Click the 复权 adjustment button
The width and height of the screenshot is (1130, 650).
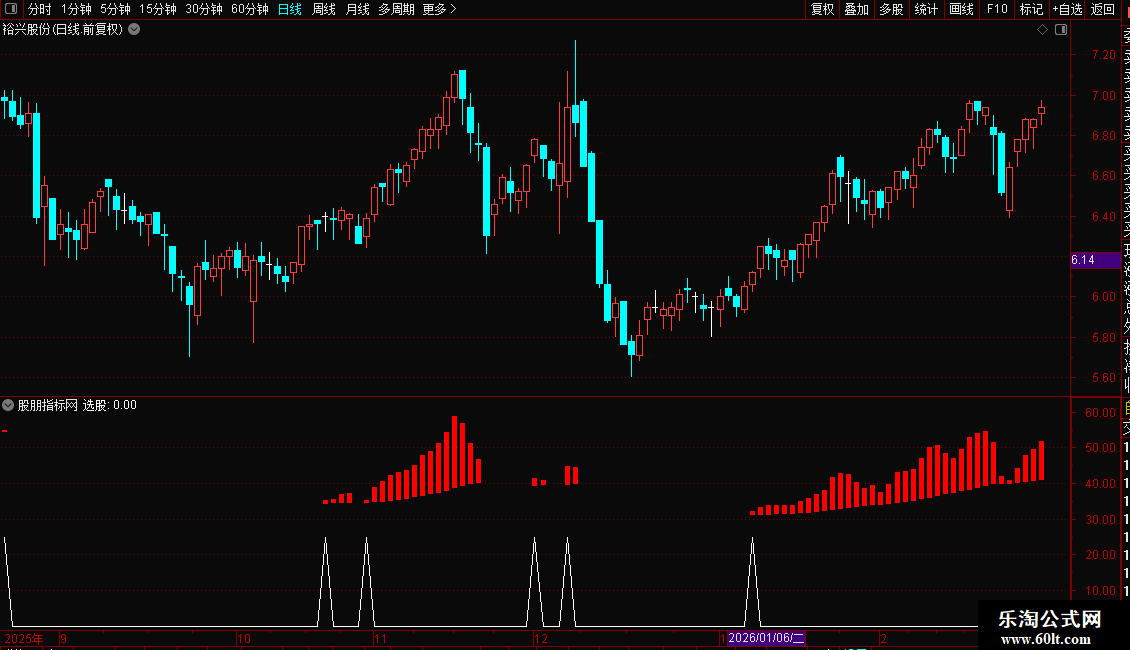coord(822,9)
